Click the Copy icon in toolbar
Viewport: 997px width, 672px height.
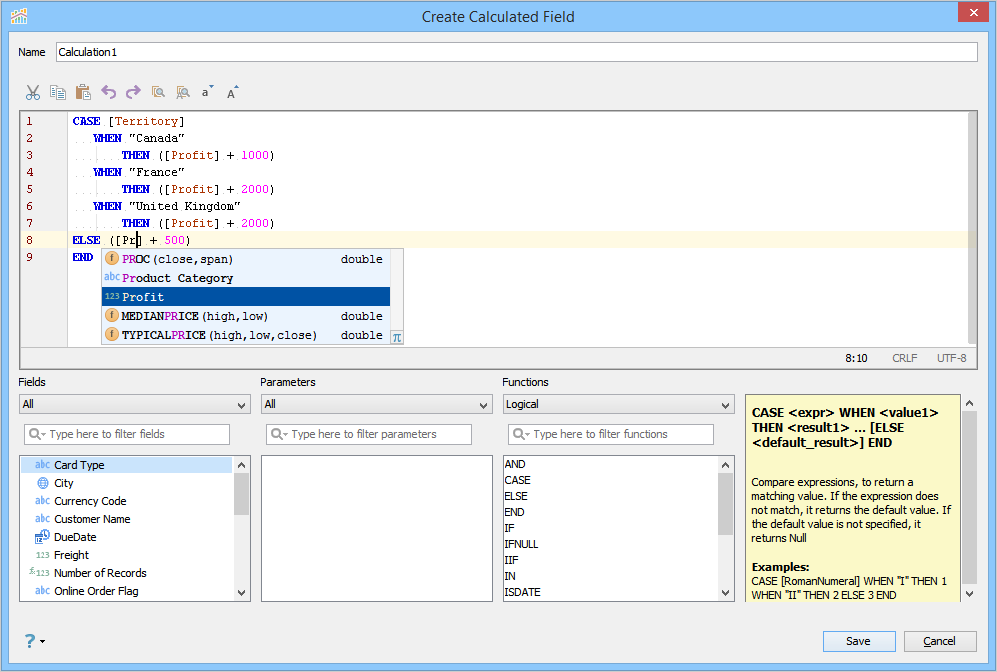click(58, 92)
